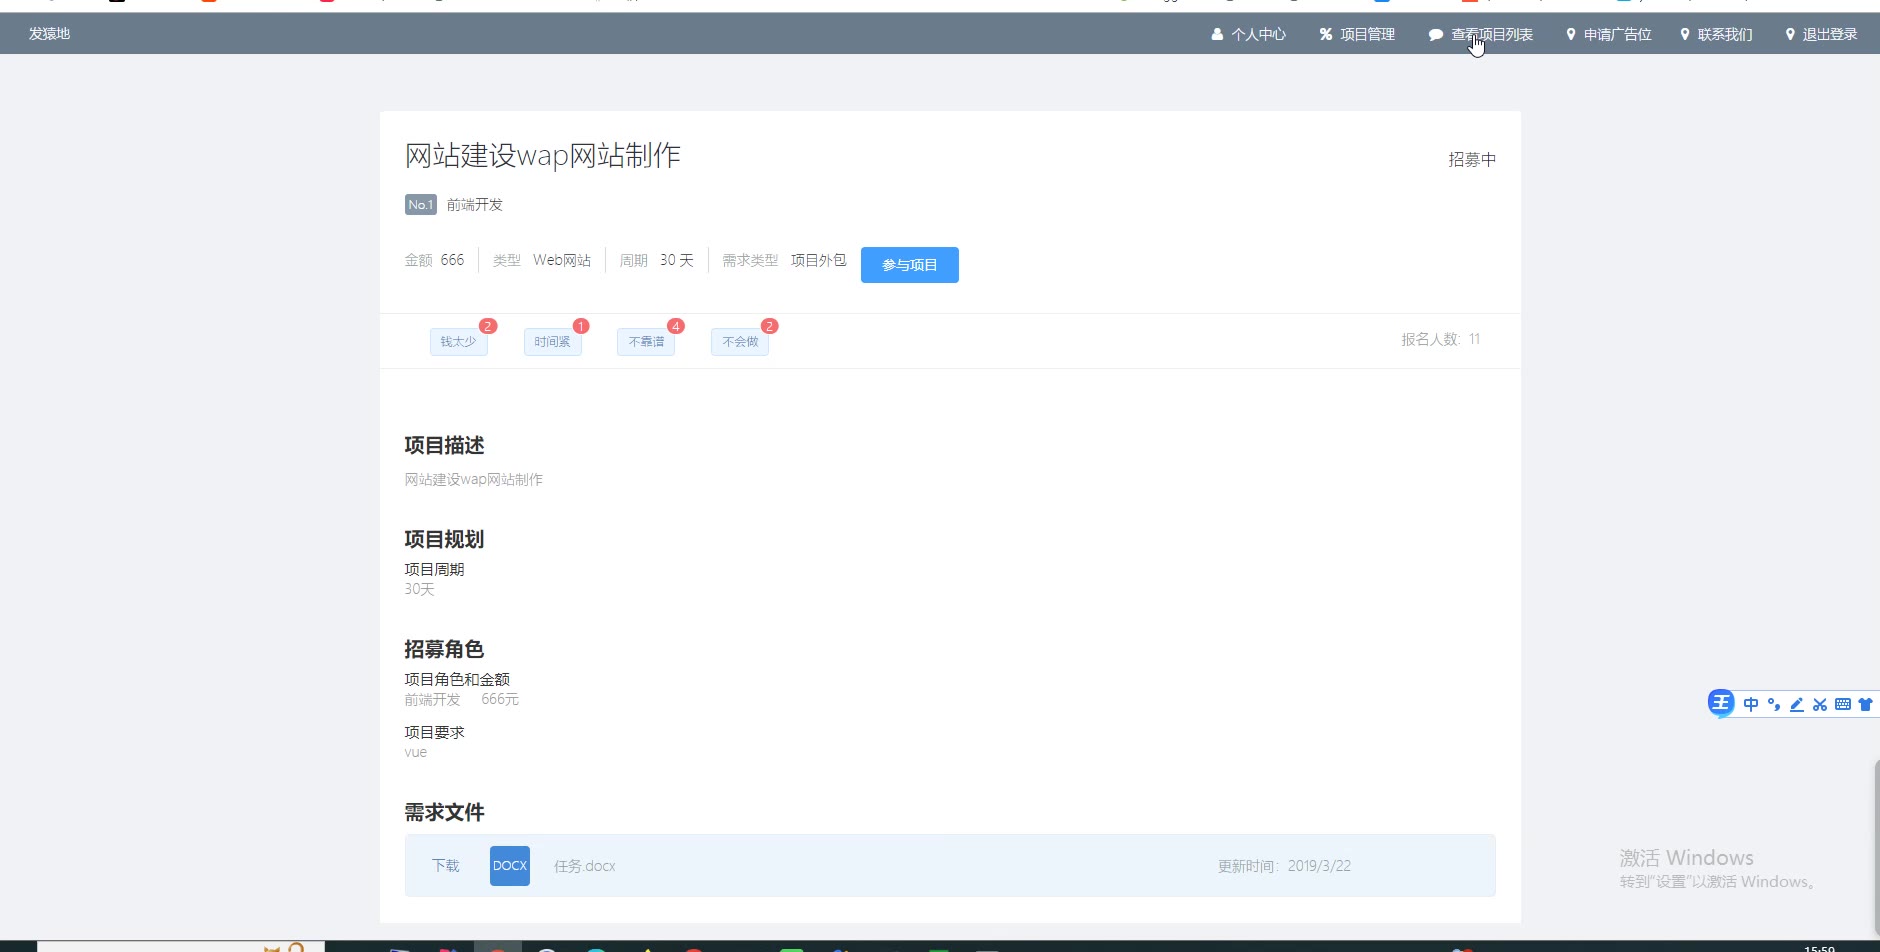Click the 666元 role amount
Image resolution: width=1880 pixels, height=952 pixels.
[x=500, y=700]
